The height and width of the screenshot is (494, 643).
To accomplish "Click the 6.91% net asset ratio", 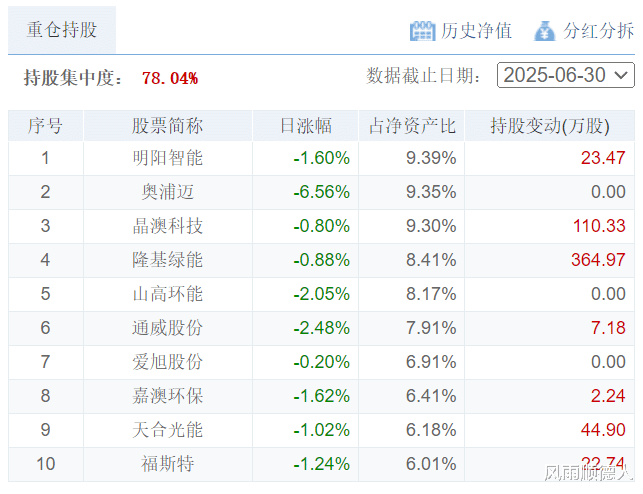I will [431, 362].
